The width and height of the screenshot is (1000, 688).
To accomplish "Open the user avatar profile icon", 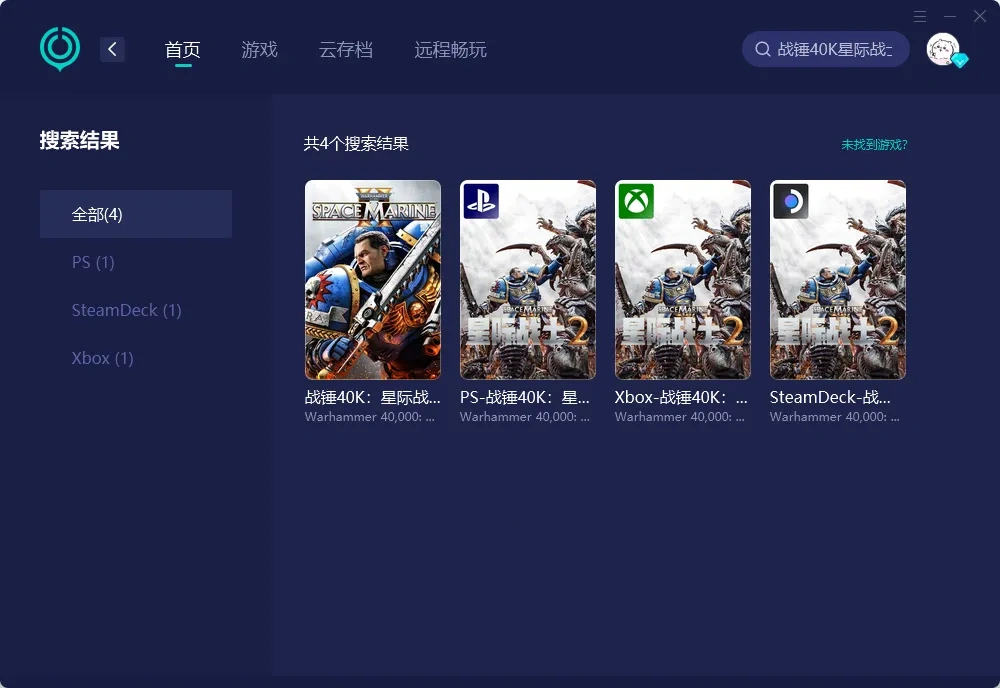I will click(x=941, y=48).
